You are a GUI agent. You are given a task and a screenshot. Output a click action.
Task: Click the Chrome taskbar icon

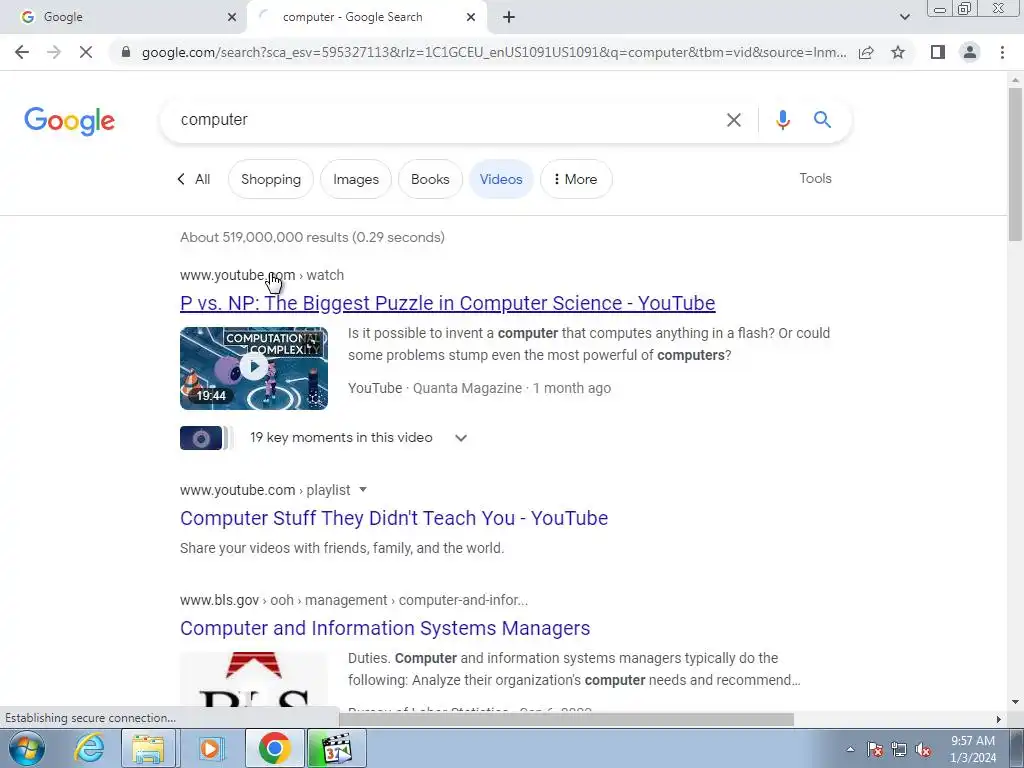click(x=274, y=748)
